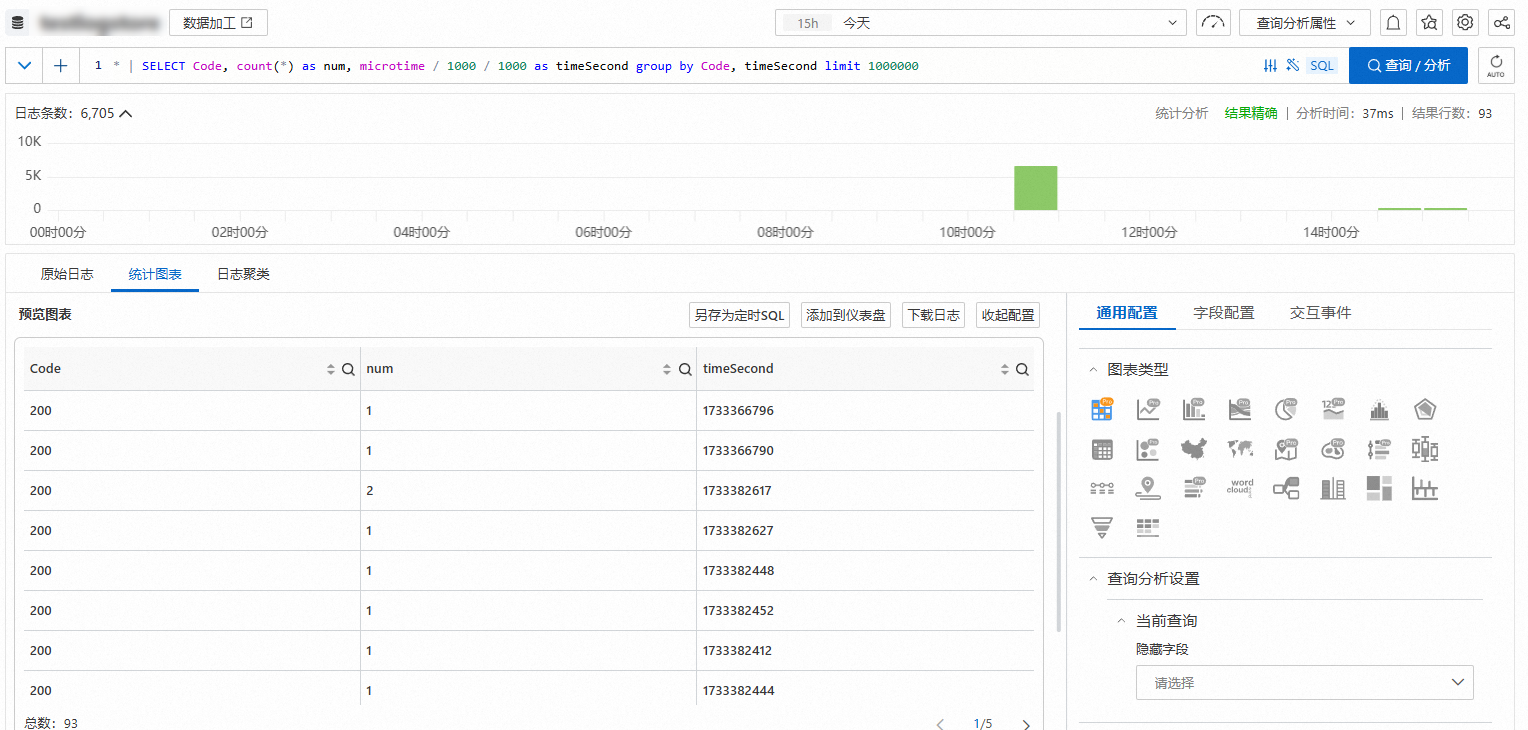
Task: Collapse the 当前查询 subsection
Action: pos(1122,621)
